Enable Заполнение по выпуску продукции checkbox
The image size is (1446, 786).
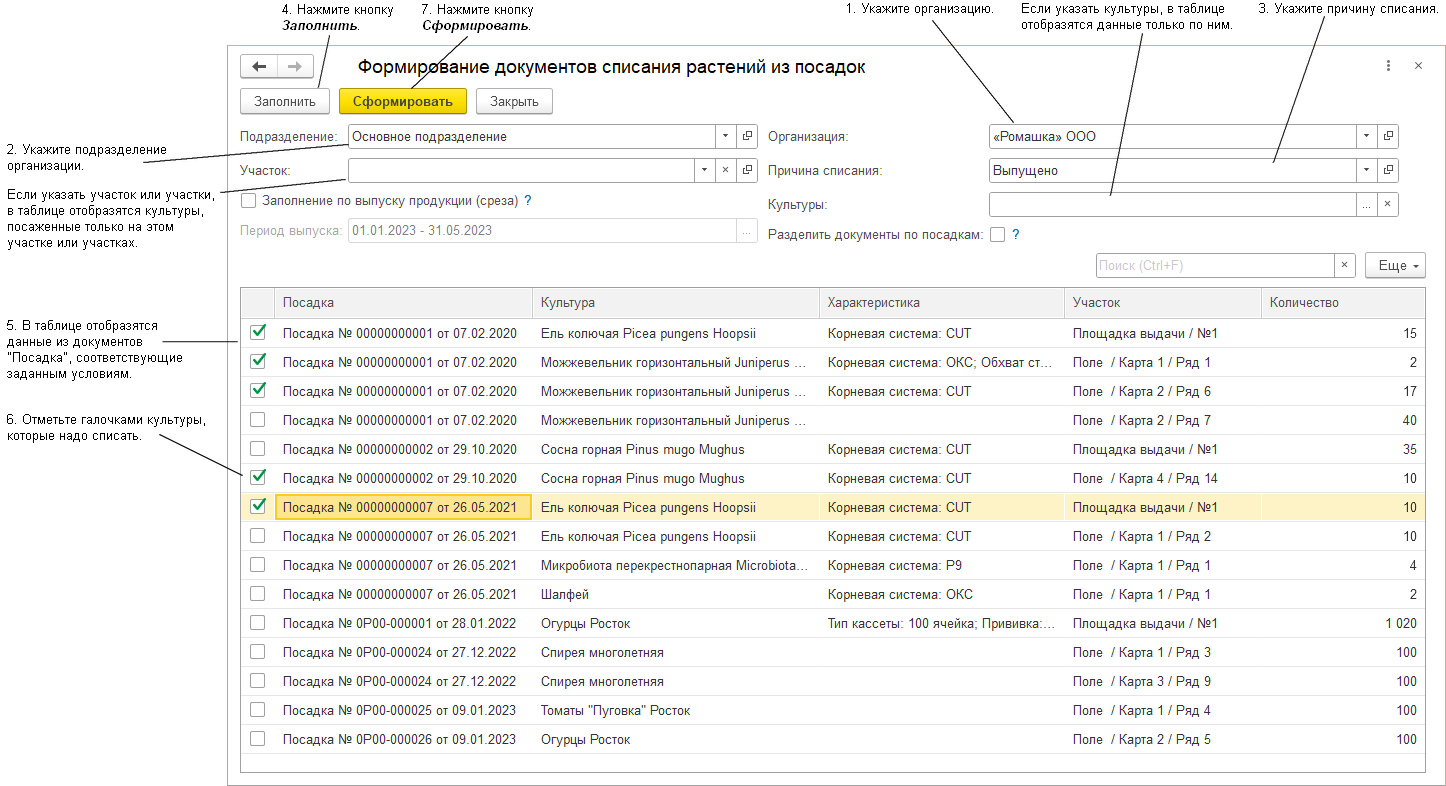pos(249,201)
